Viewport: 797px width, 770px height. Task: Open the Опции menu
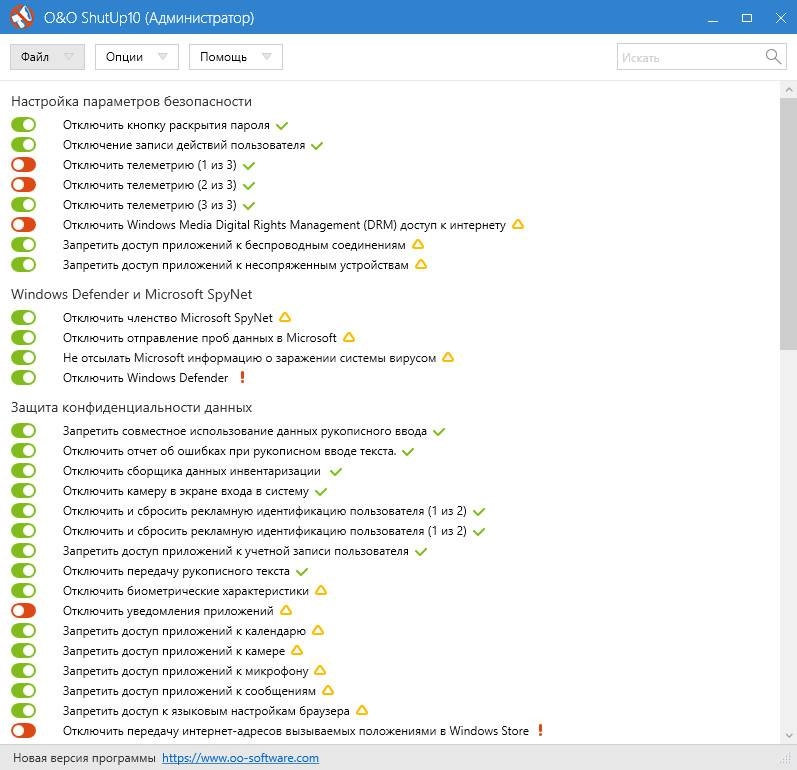point(137,56)
